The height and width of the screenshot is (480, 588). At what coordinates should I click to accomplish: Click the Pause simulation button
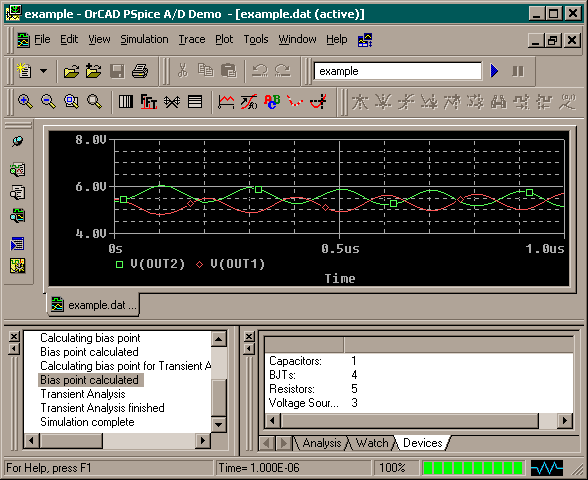coord(518,70)
